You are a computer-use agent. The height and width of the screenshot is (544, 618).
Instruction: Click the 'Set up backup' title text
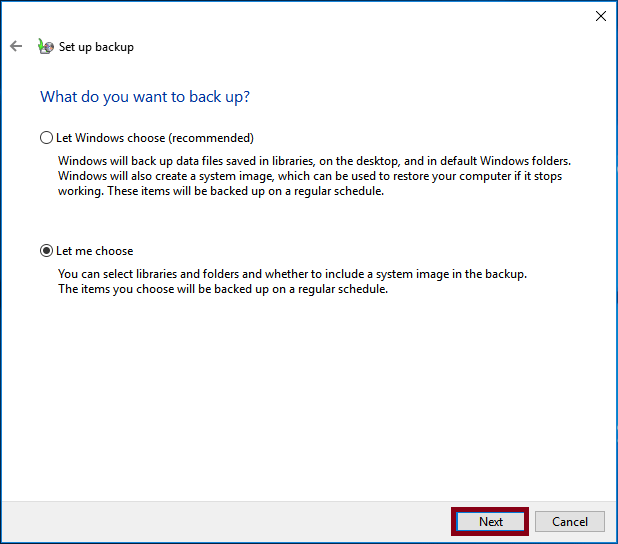pyautogui.click(x=96, y=47)
